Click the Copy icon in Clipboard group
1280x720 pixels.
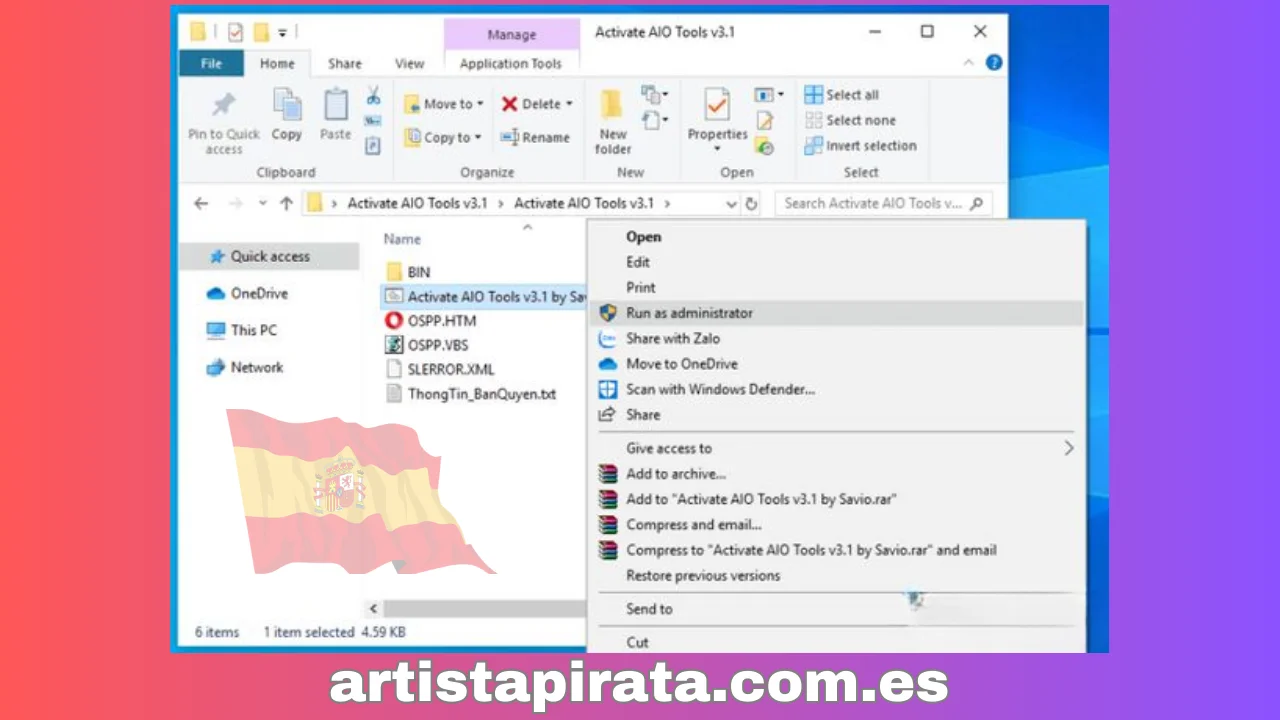pyautogui.click(x=287, y=104)
